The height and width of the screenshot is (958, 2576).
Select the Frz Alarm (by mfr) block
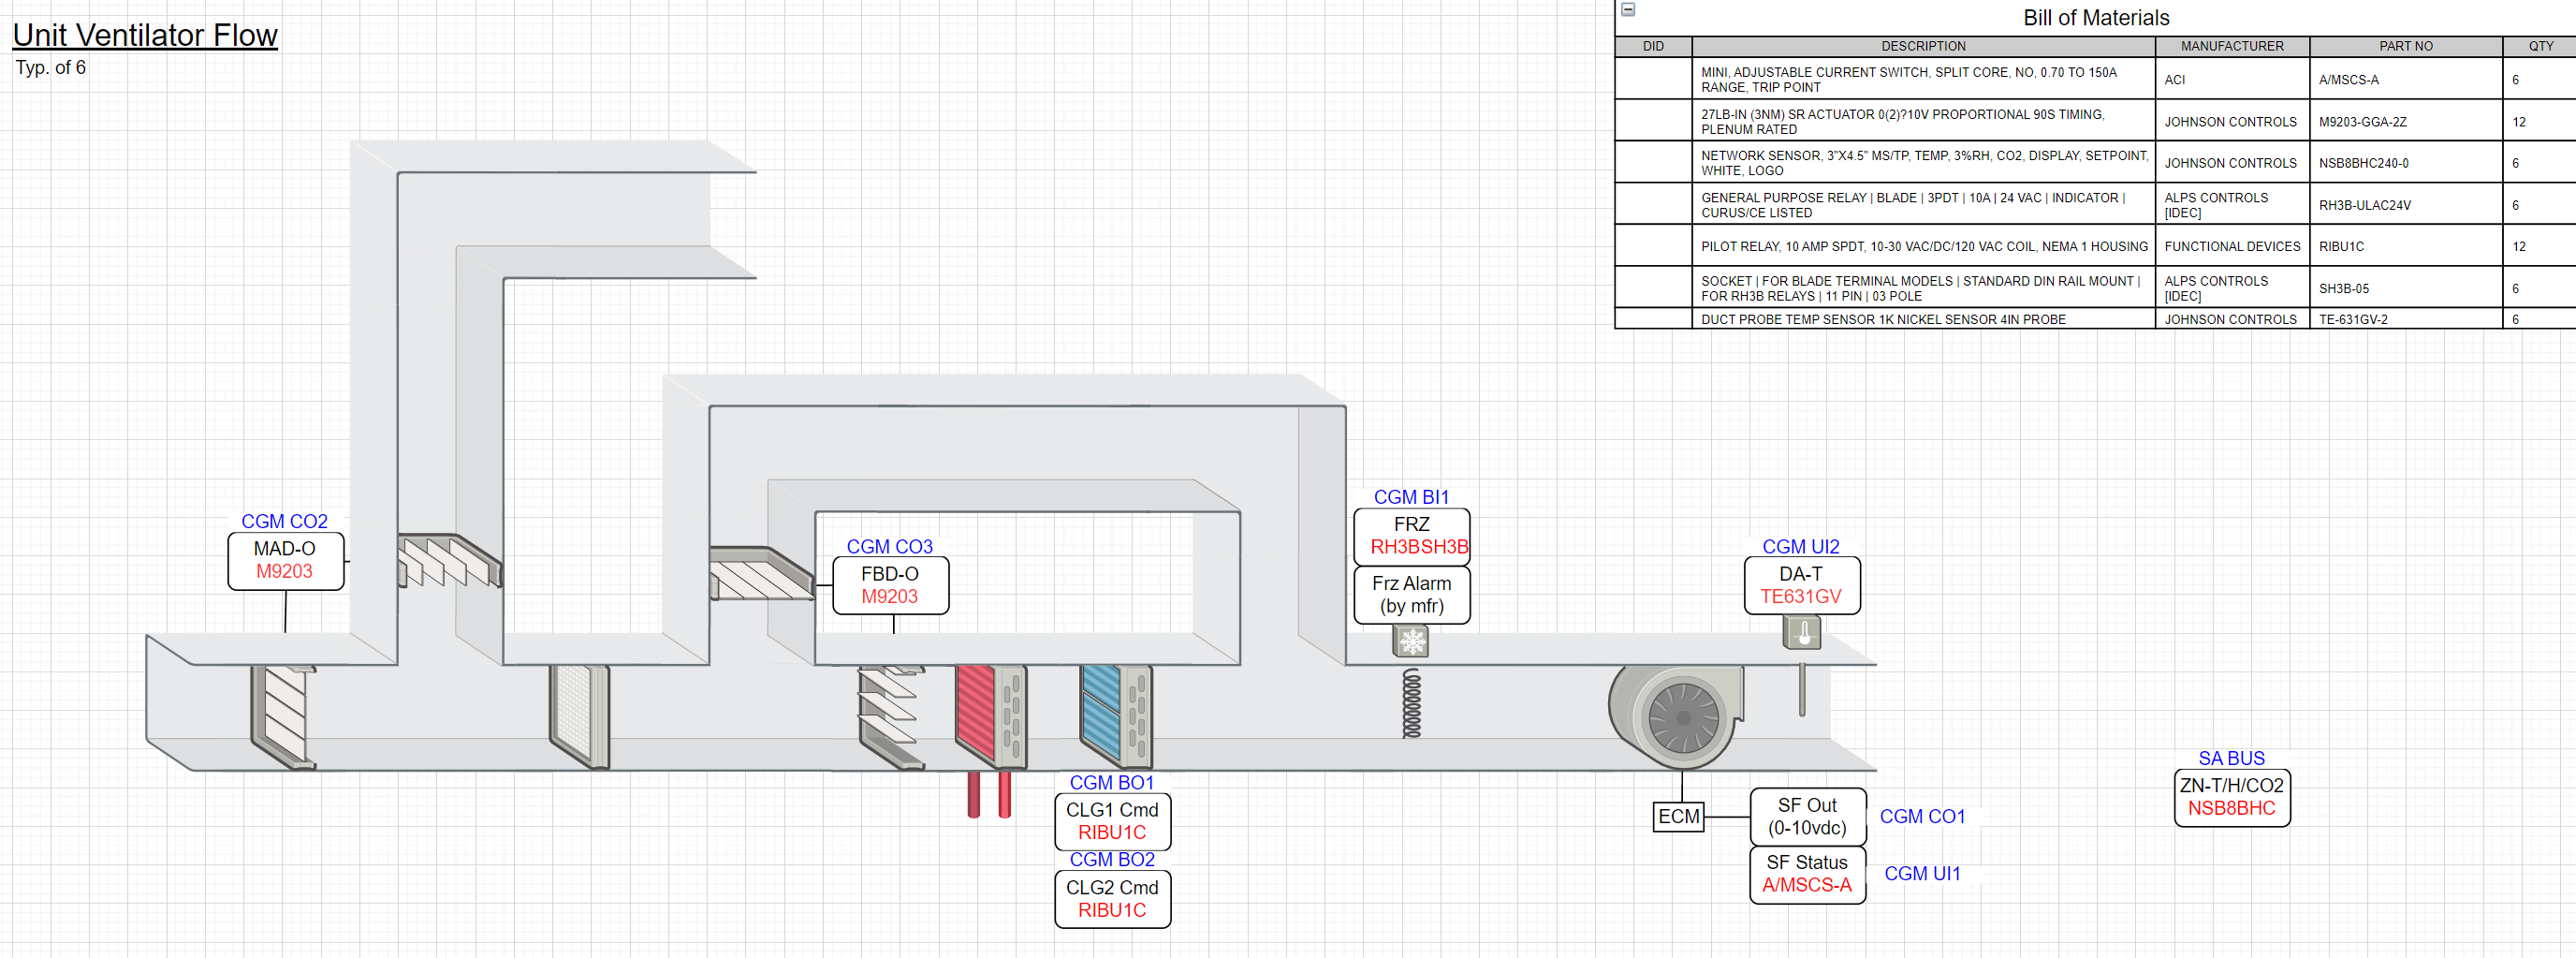point(1411,595)
